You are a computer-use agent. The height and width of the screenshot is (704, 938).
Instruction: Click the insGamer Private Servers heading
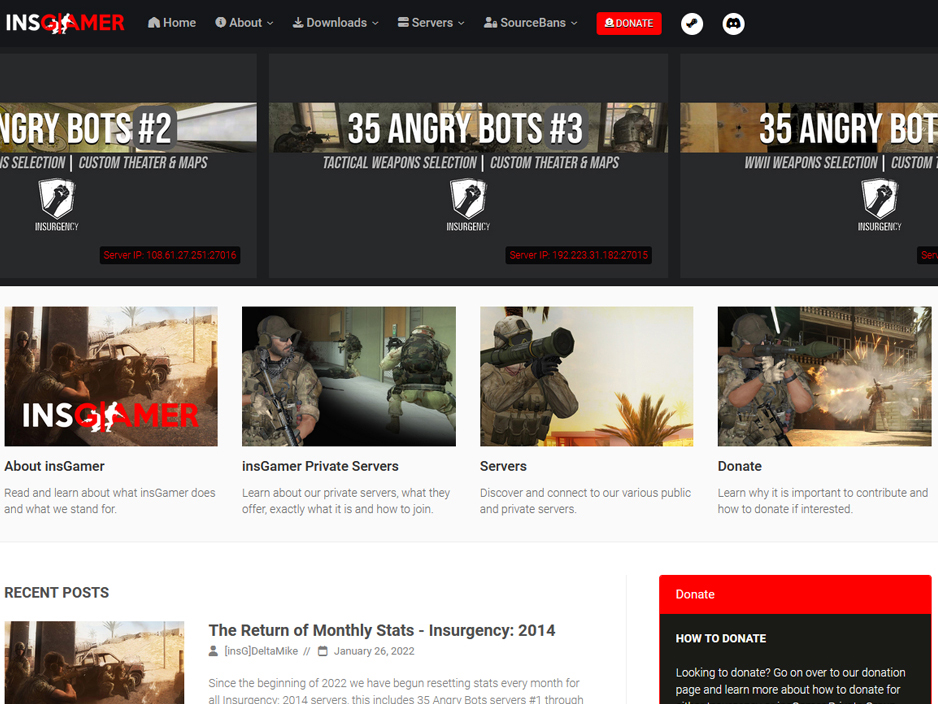point(320,466)
